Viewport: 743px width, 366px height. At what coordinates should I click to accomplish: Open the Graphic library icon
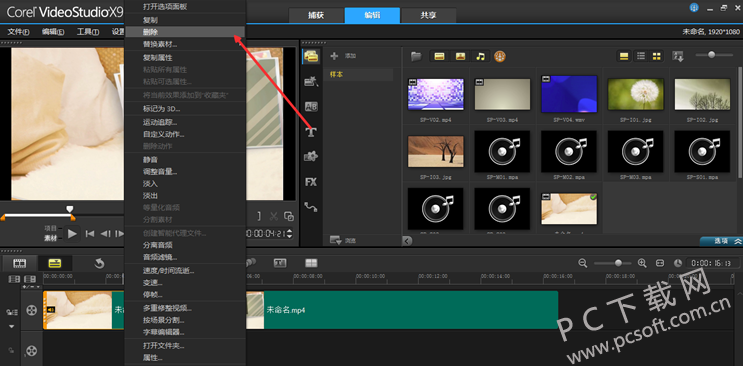(311, 156)
